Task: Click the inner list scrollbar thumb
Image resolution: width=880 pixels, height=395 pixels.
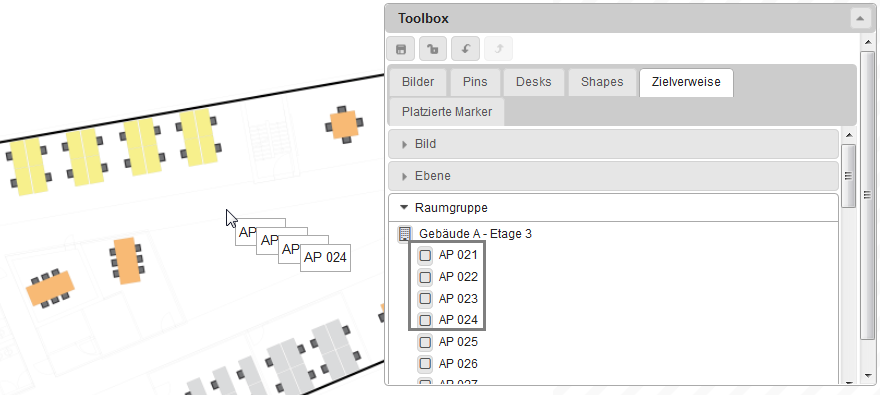Action: coord(849,176)
